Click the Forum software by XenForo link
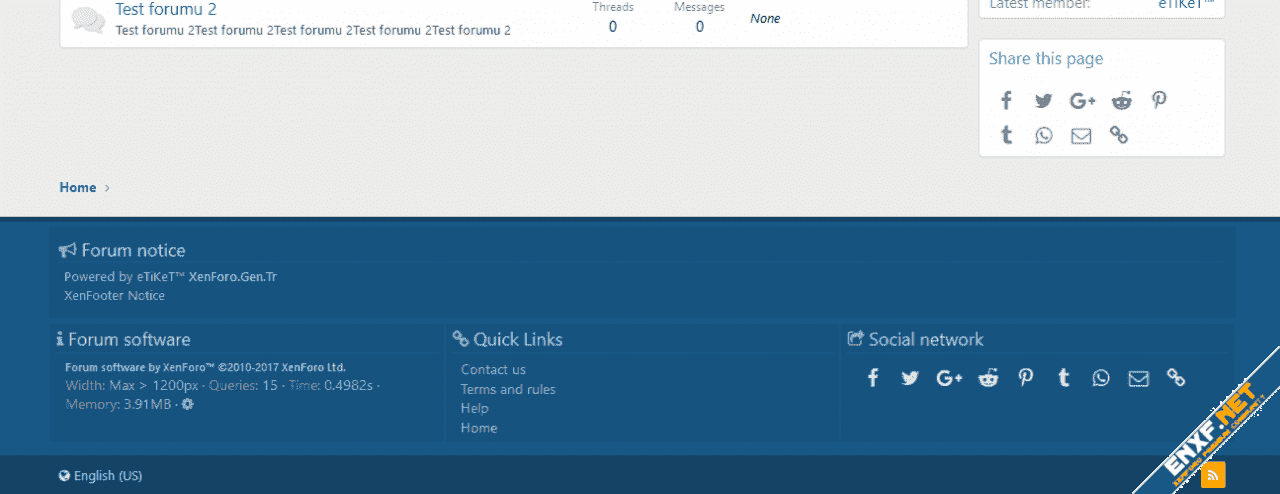Screen dimensions: 1280x494 [x=205, y=367]
